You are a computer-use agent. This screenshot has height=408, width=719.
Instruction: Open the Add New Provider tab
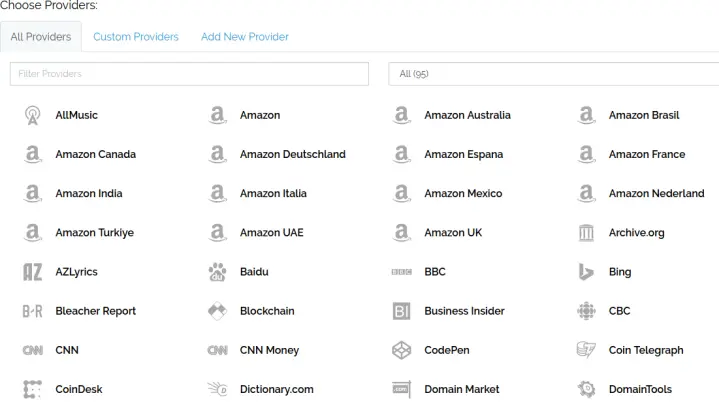(x=245, y=37)
